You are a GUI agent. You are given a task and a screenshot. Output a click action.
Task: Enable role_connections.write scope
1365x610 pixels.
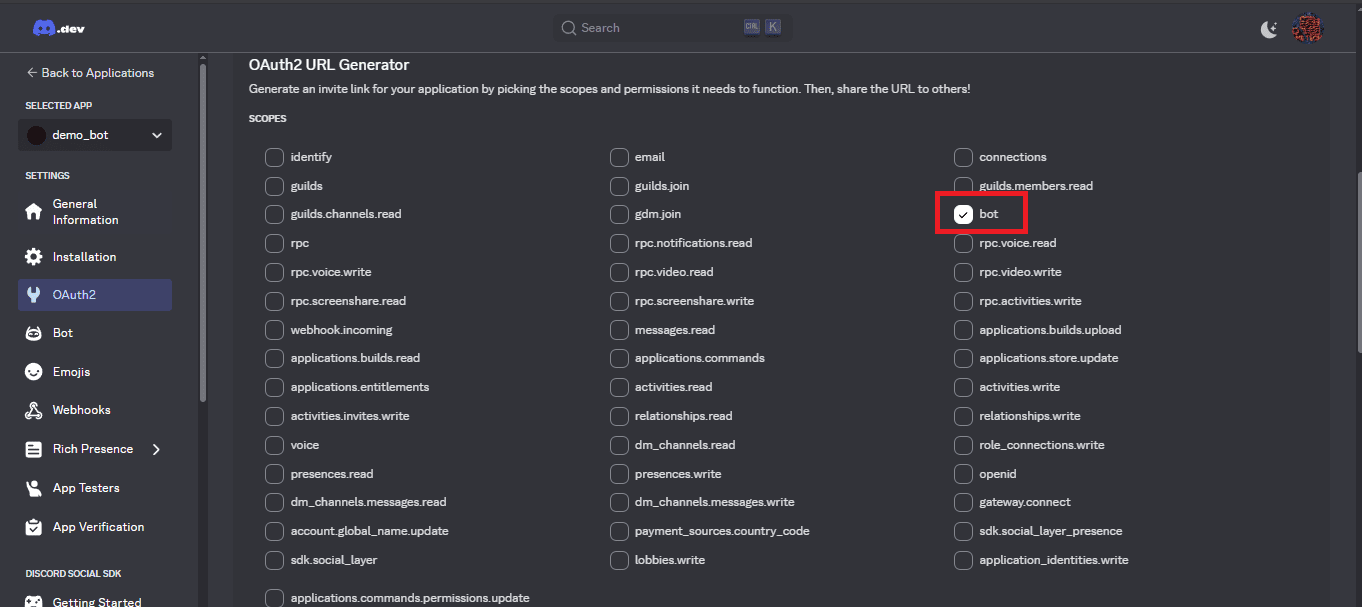point(963,445)
